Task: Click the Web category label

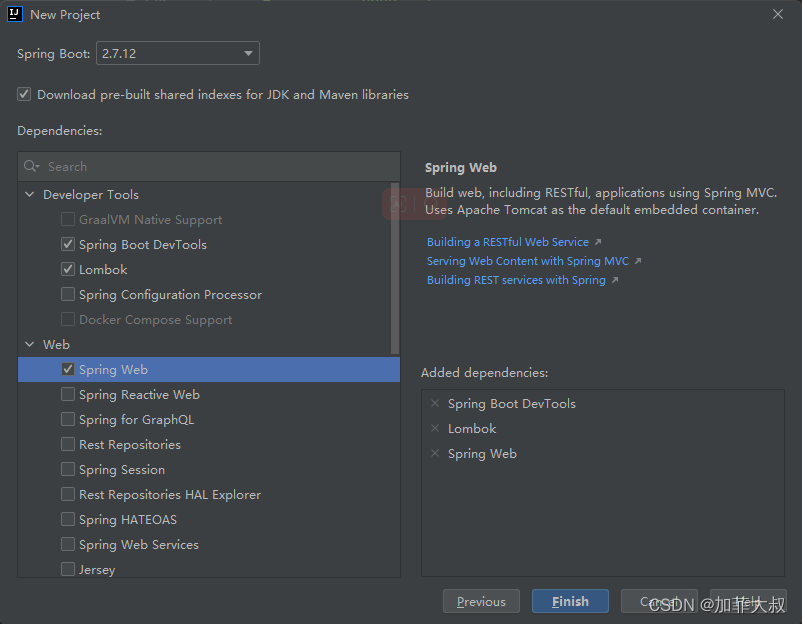Action: pyautogui.click(x=56, y=345)
